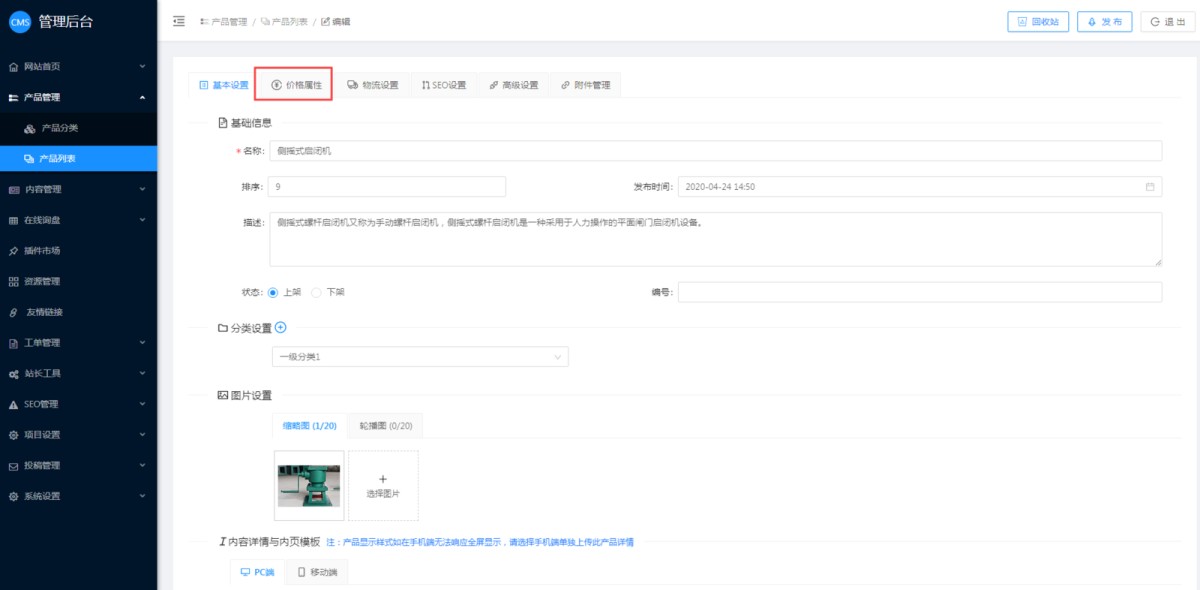Open the 回收站 recycle bin button
This screenshot has height=590, width=1200.
(x=1038, y=21)
